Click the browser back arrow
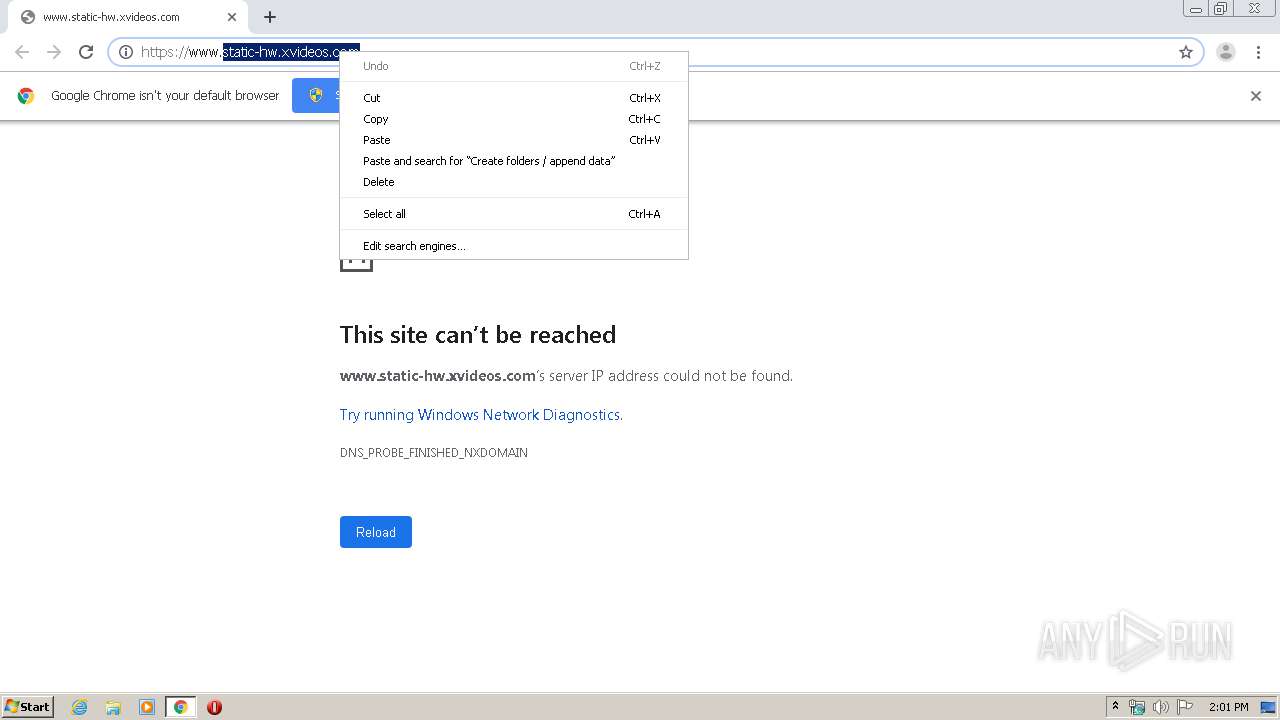Viewport: 1280px width, 720px height. (x=22, y=52)
